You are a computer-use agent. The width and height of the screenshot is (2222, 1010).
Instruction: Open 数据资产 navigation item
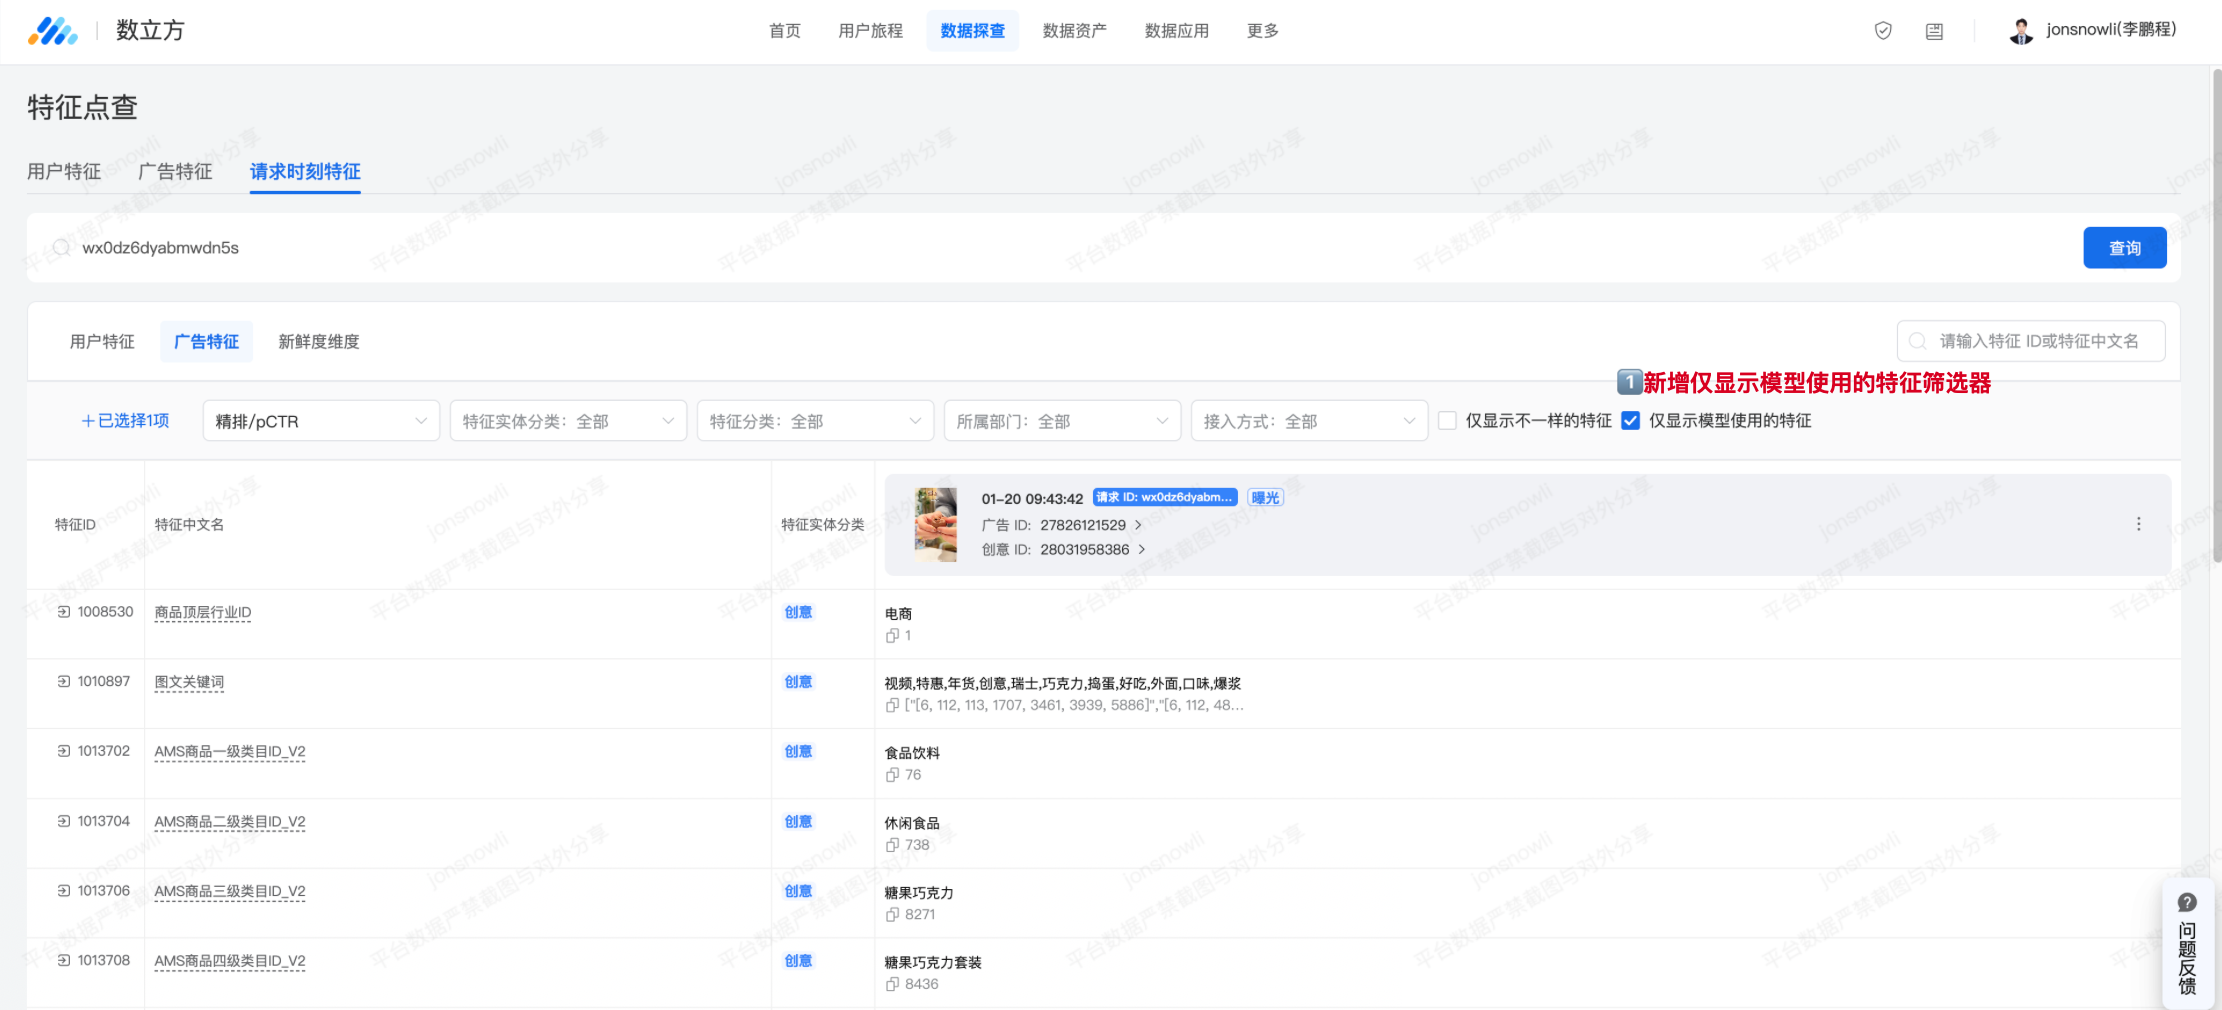click(x=1074, y=31)
